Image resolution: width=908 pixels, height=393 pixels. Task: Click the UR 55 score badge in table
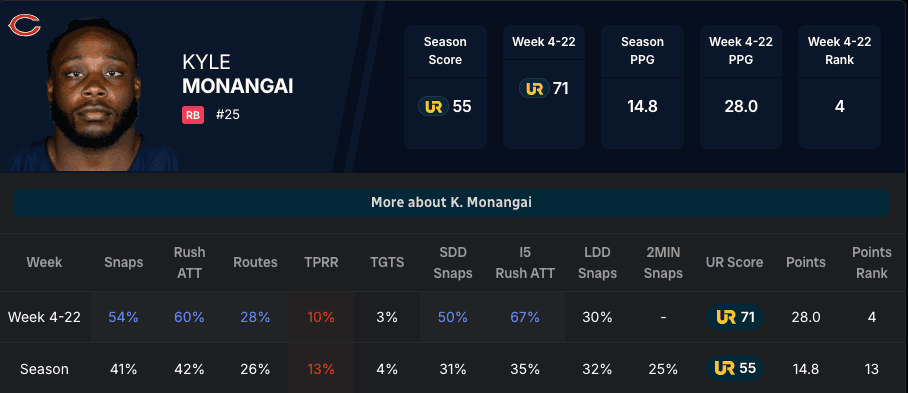tap(734, 369)
